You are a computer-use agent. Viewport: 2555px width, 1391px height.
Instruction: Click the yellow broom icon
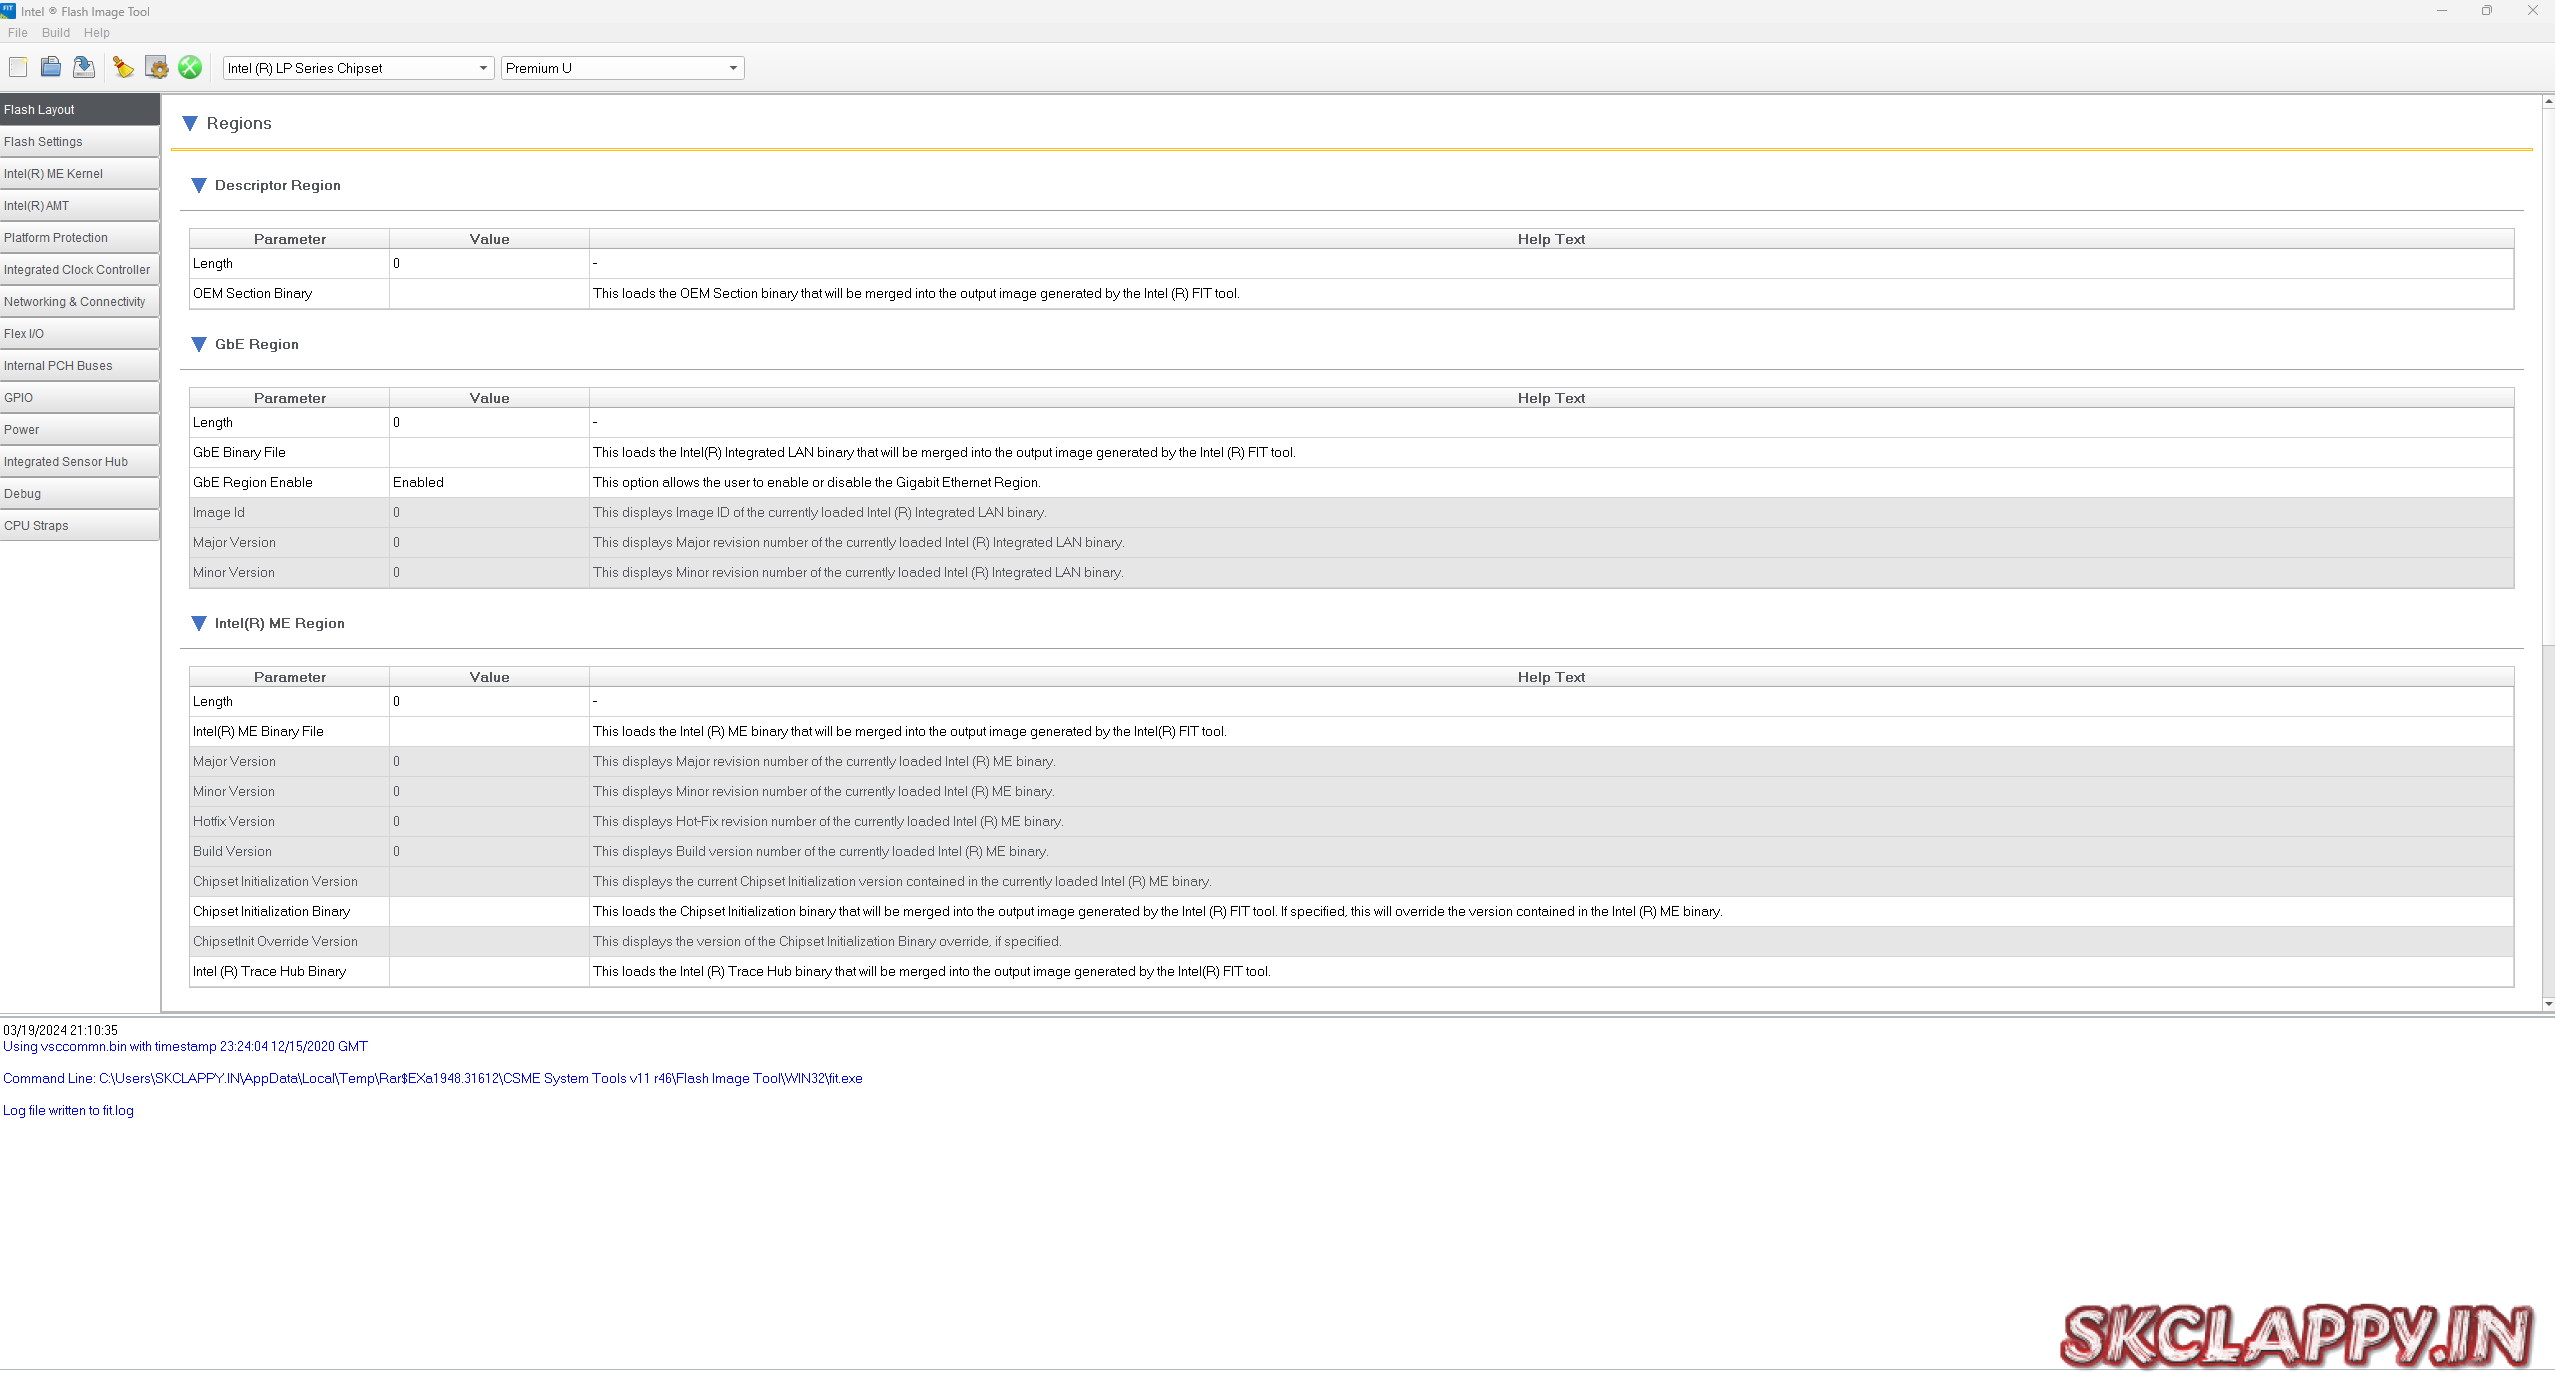[123, 67]
